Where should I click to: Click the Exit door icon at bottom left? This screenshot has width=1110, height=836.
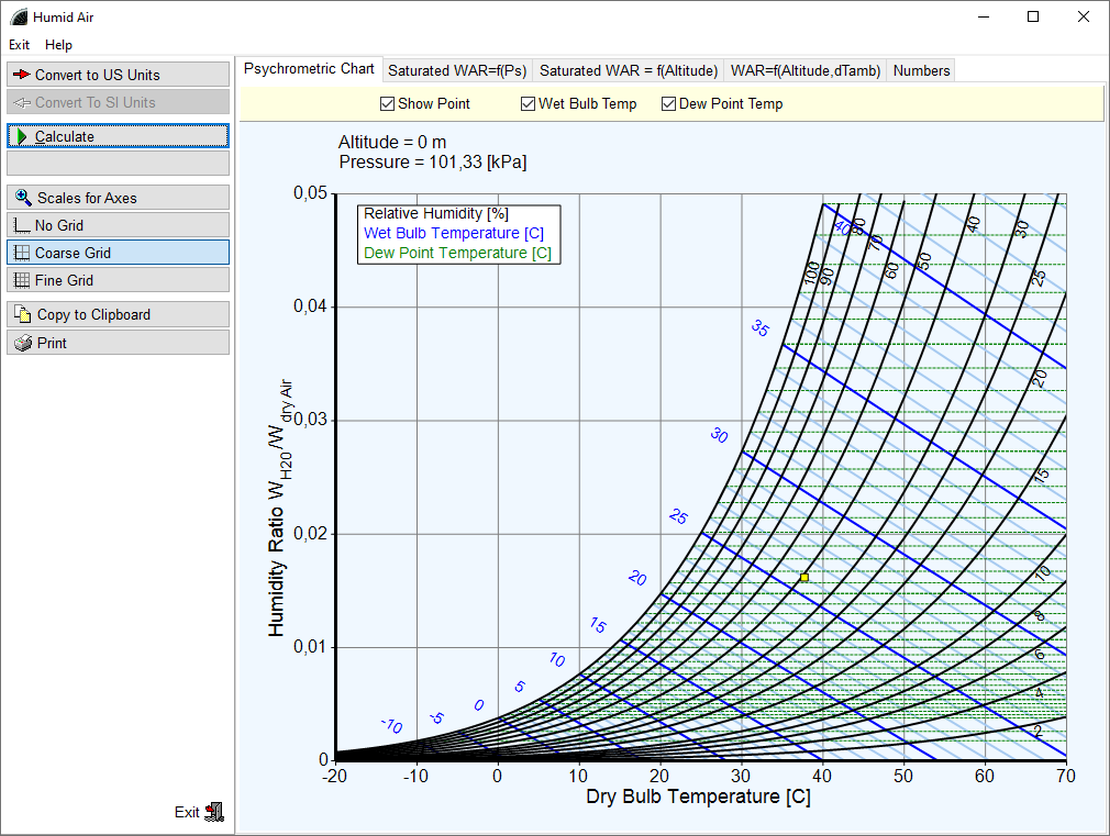(x=214, y=812)
